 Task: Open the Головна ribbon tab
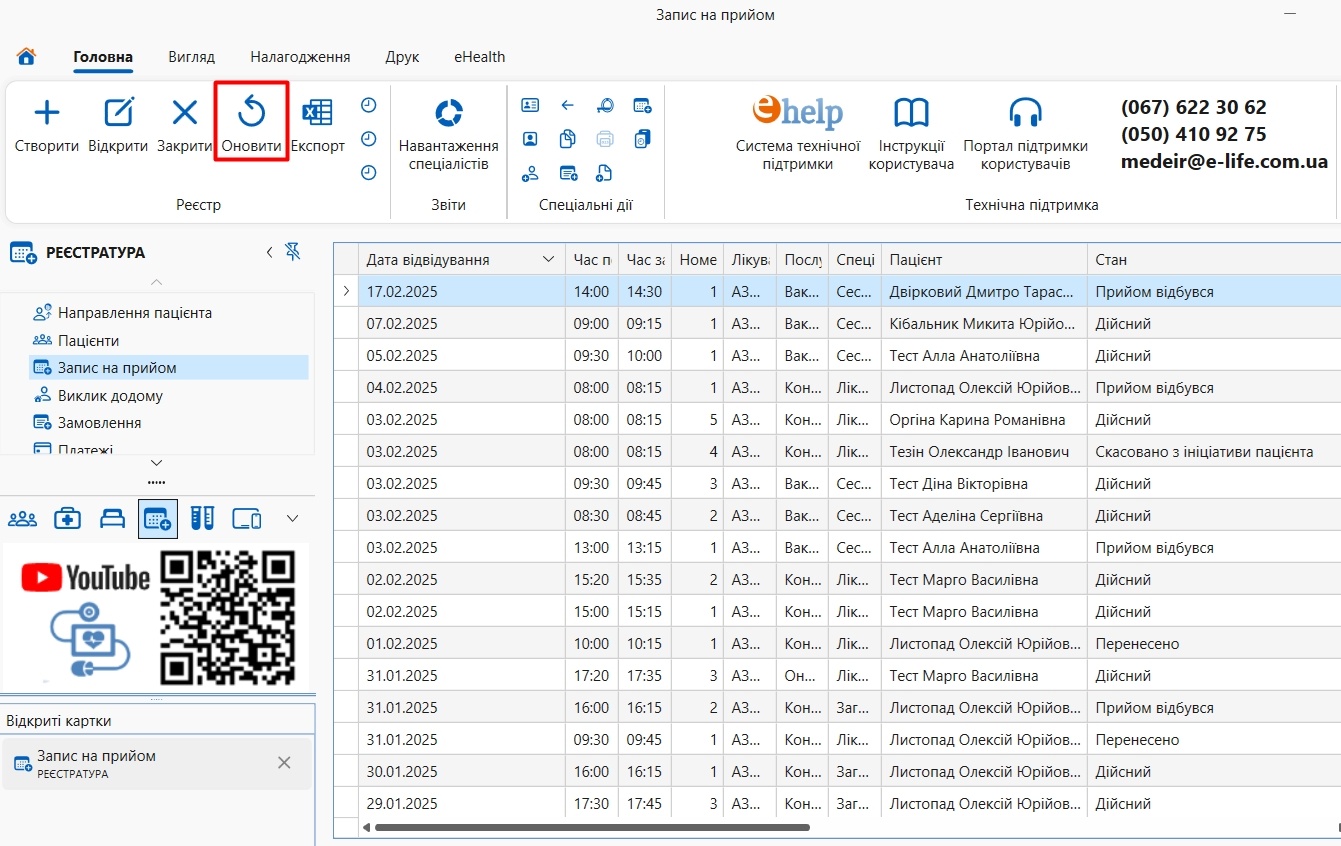(103, 57)
